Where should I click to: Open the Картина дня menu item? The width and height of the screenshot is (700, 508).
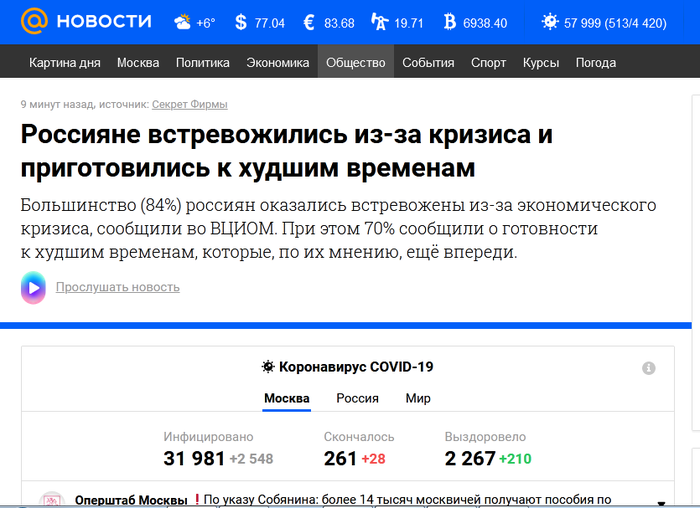(65, 62)
